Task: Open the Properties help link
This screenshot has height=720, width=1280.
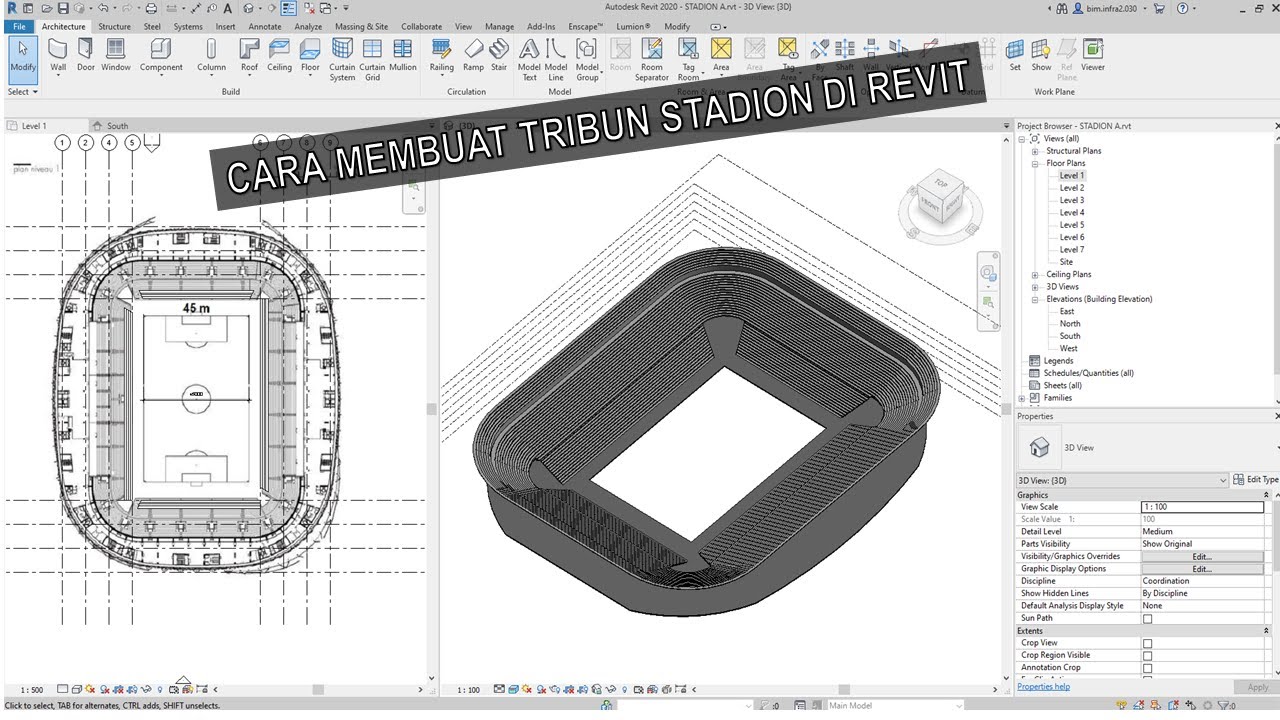Action: 1043,687
